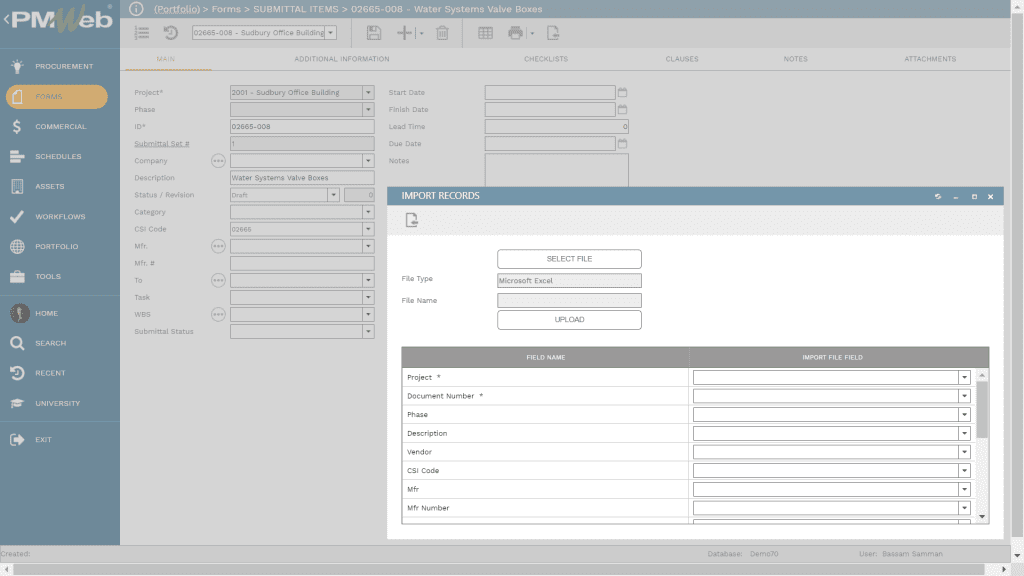Viewport: 1024px width, 576px height.
Task: Click into the Mfr. # input field
Action: click(x=302, y=263)
